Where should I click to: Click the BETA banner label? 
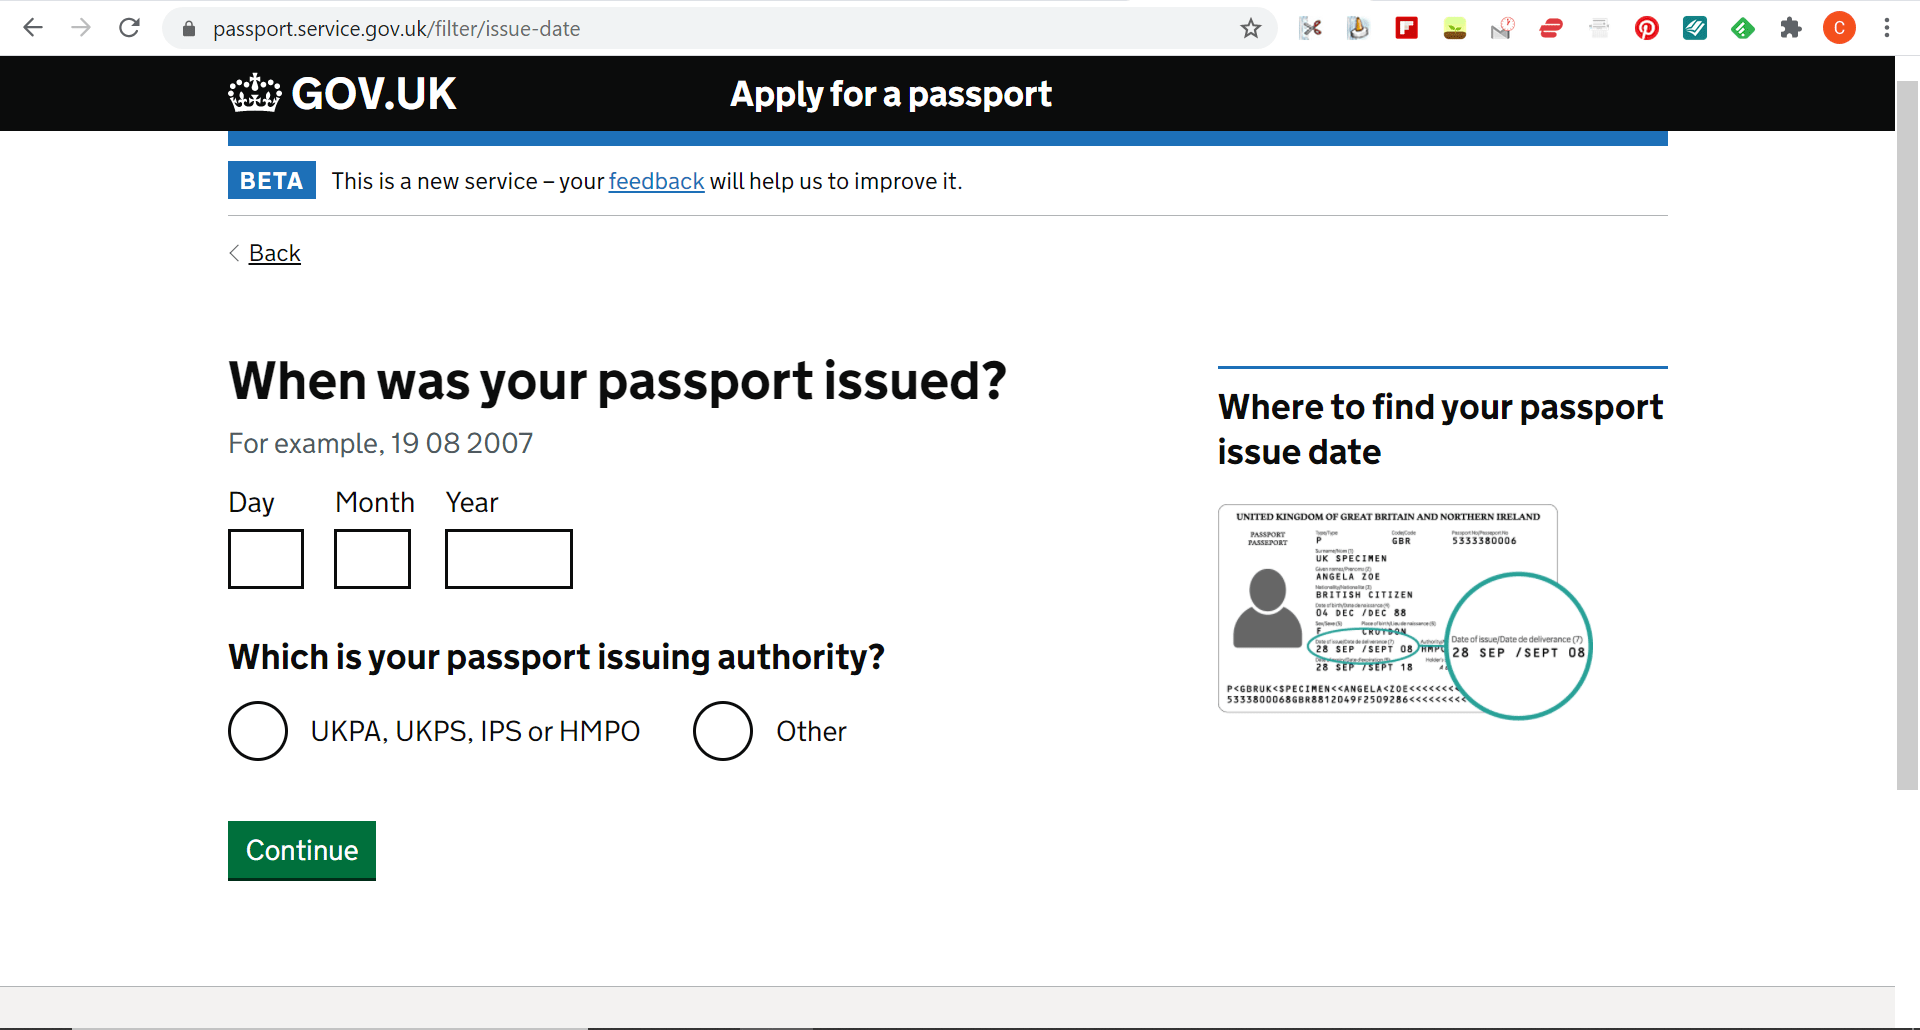click(x=271, y=180)
